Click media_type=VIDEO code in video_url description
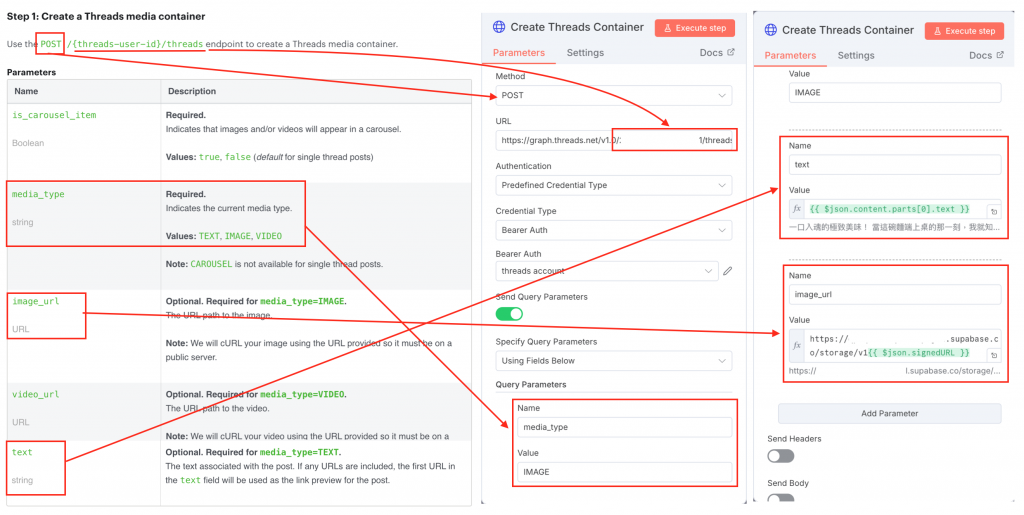 302,394
